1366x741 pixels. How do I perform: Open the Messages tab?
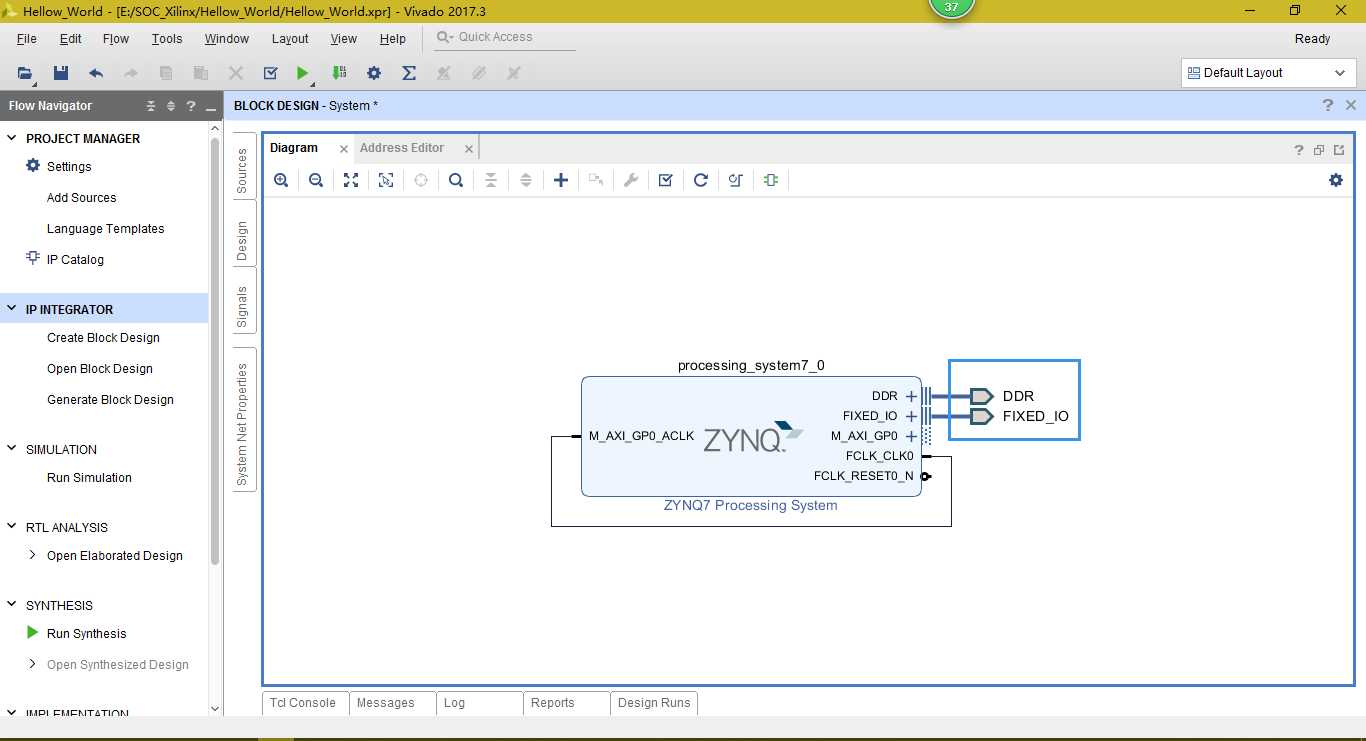coord(392,703)
